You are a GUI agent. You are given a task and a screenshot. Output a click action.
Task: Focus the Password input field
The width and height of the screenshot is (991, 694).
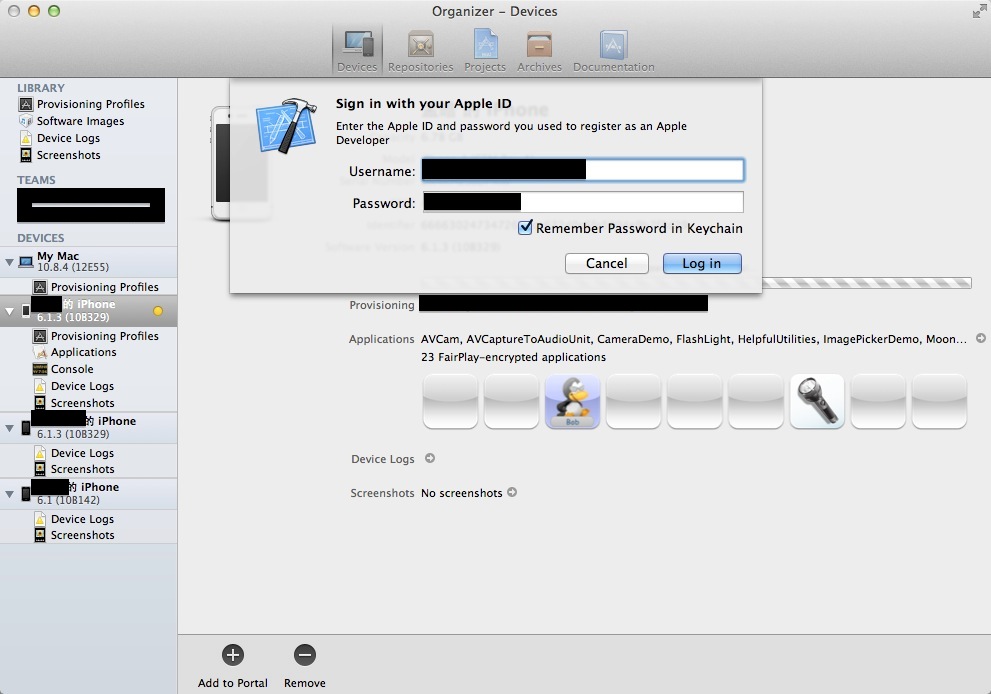pyautogui.click(x=583, y=202)
